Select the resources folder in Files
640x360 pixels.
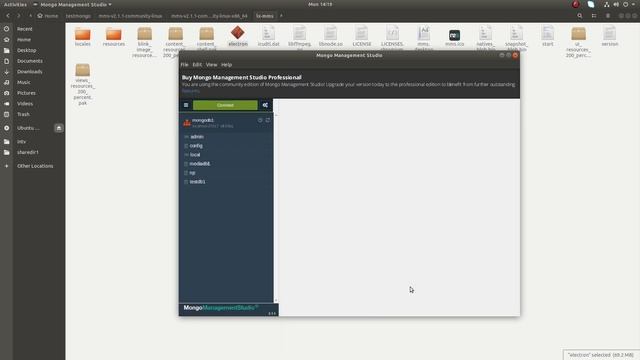point(113,36)
